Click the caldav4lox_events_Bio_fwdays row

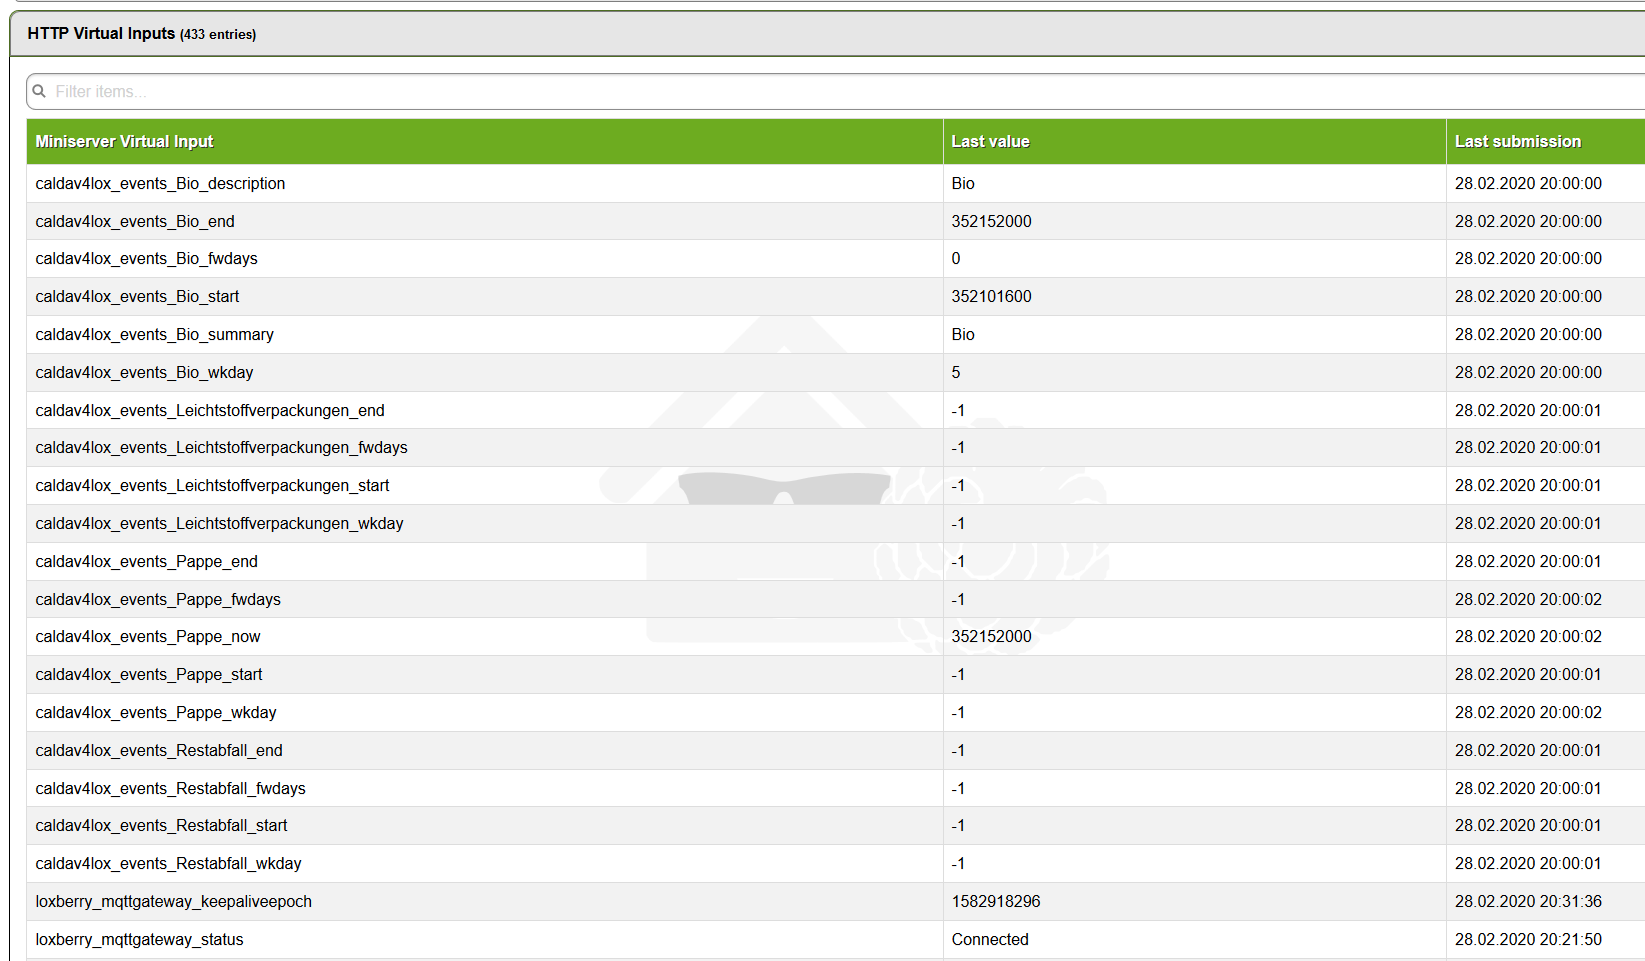coord(836,259)
